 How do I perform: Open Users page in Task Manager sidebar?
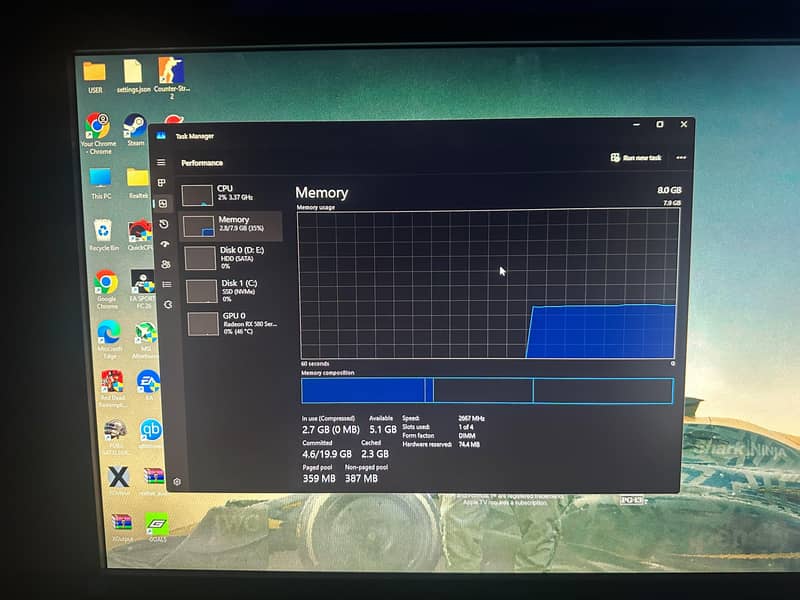(x=166, y=264)
